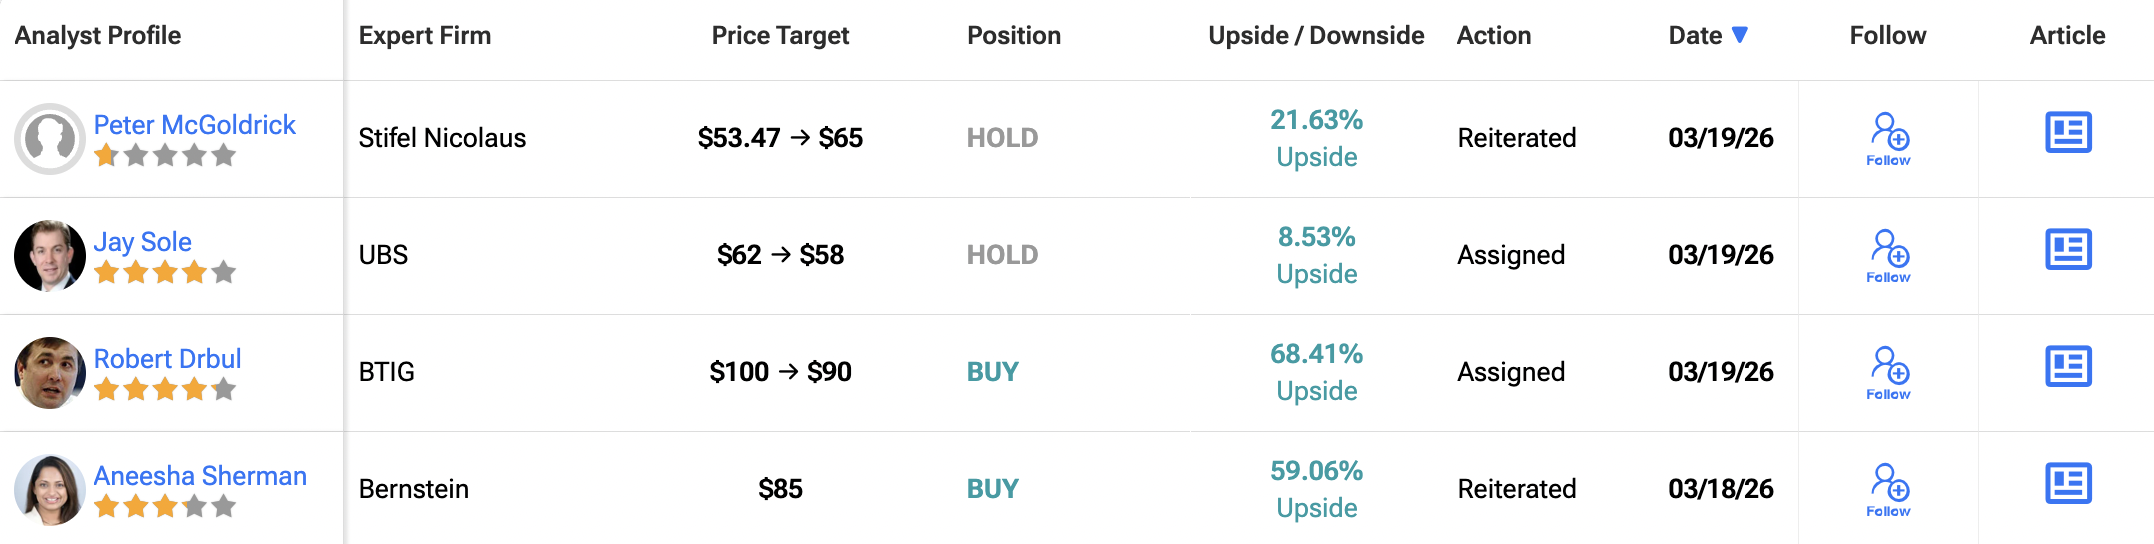
Task: Open Aneesha Sherman profile link
Action: tap(200, 476)
